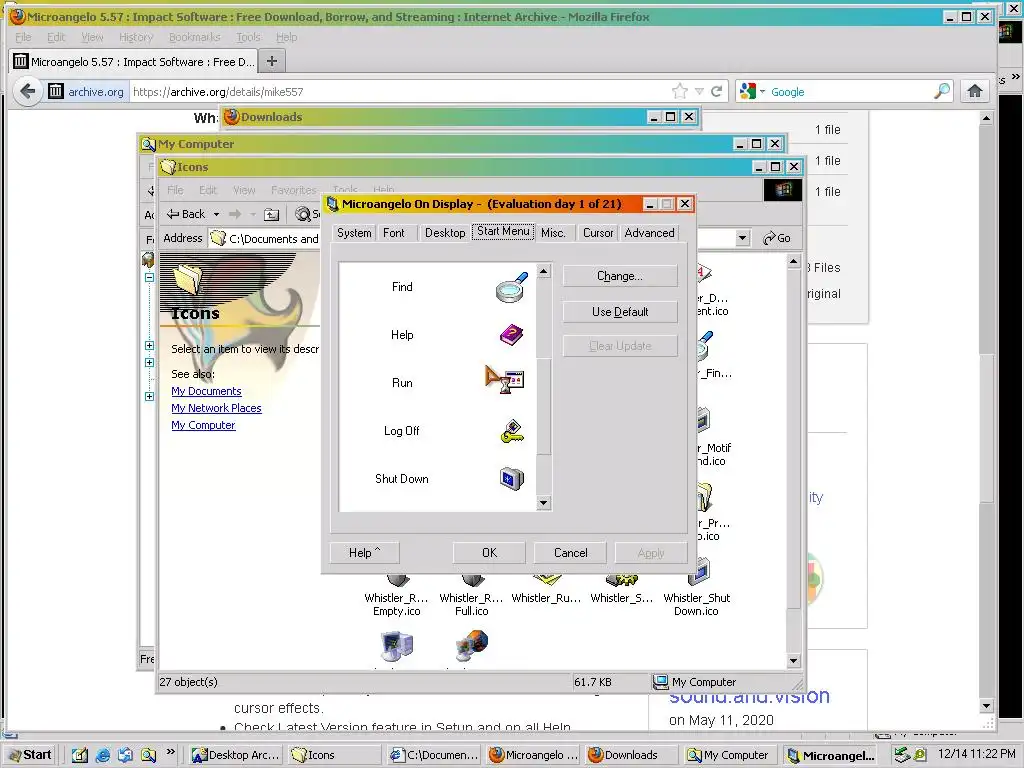The height and width of the screenshot is (768, 1024).
Task: Select Whistler_R... Empty.ico file
Action: [x=396, y=594]
